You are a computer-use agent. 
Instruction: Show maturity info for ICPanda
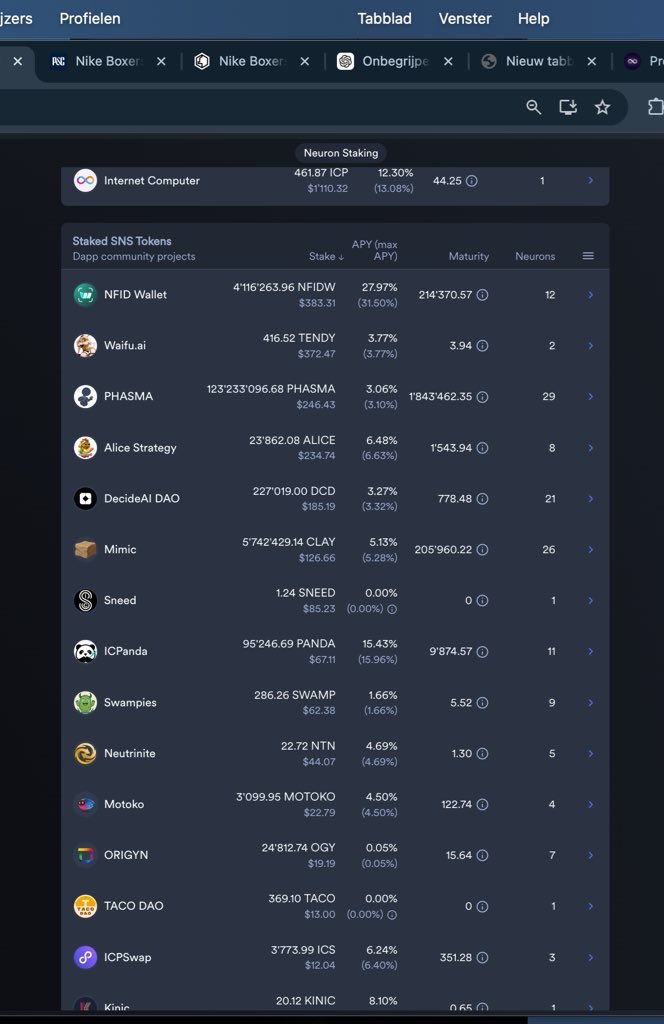(482, 652)
